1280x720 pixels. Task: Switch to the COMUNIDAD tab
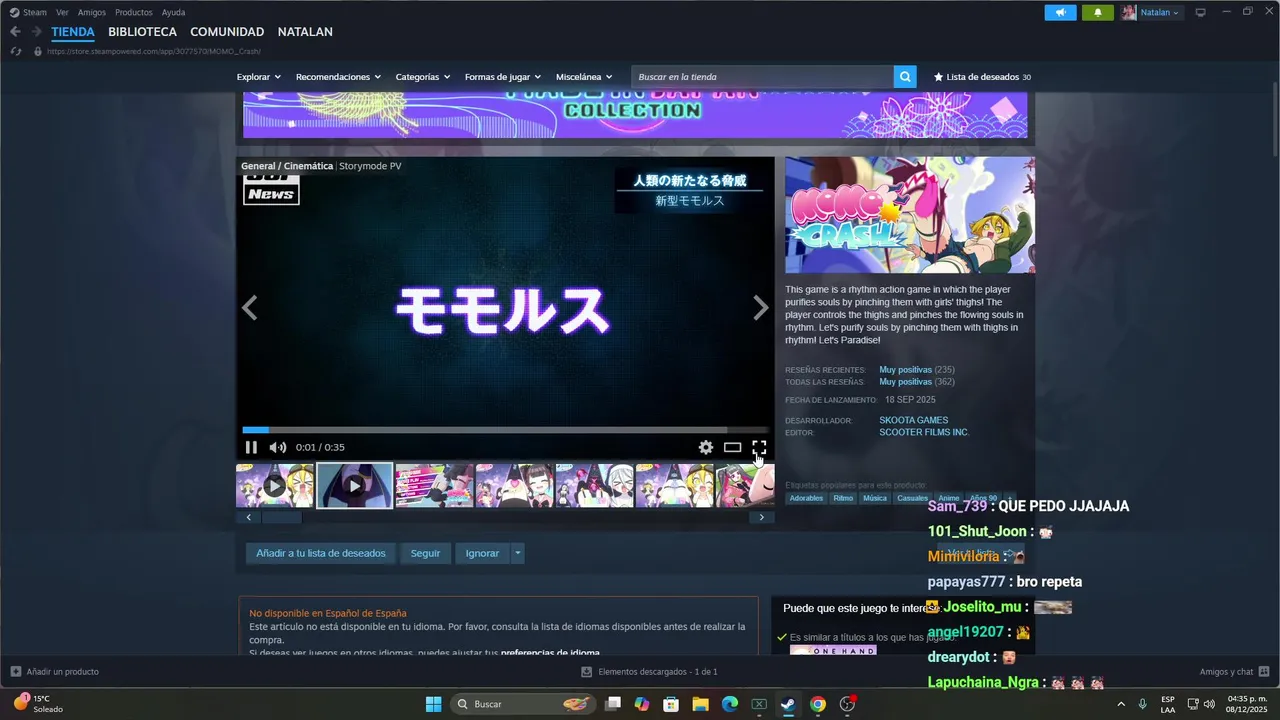click(x=227, y=32)
